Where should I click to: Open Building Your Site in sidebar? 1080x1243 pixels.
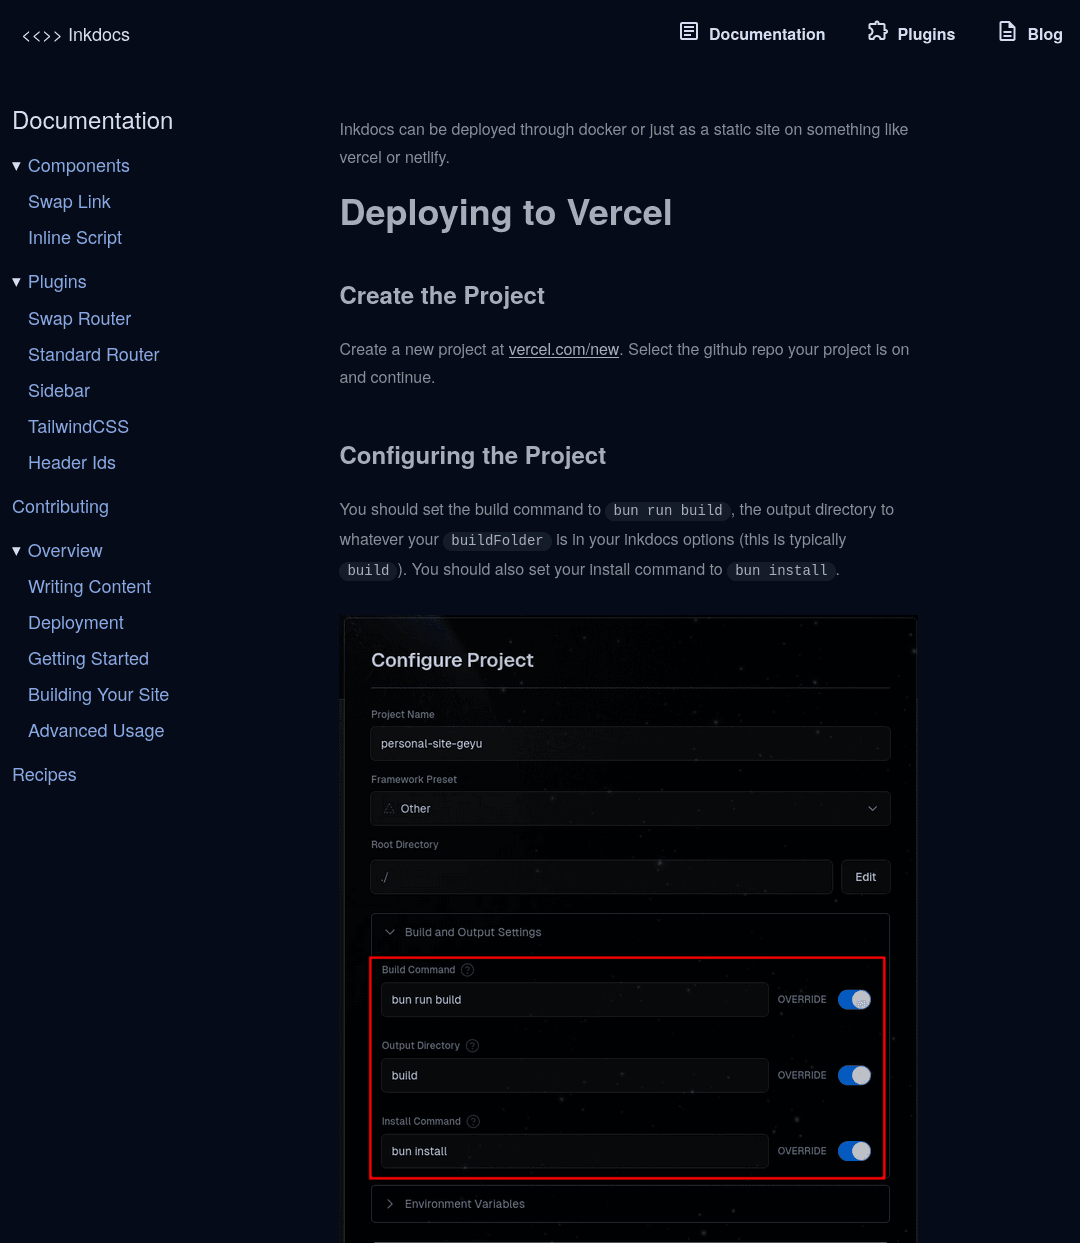click(98, 695)
